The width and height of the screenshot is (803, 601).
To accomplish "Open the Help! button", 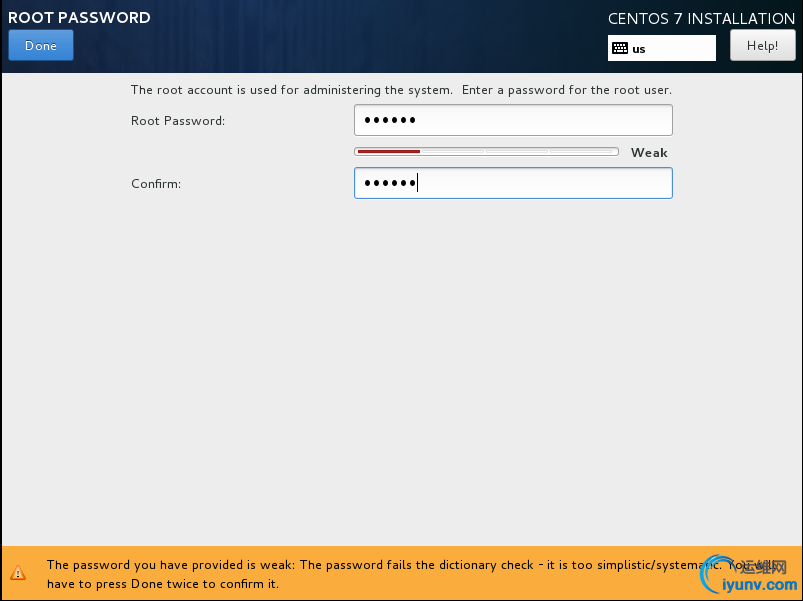I will [763, 46].
